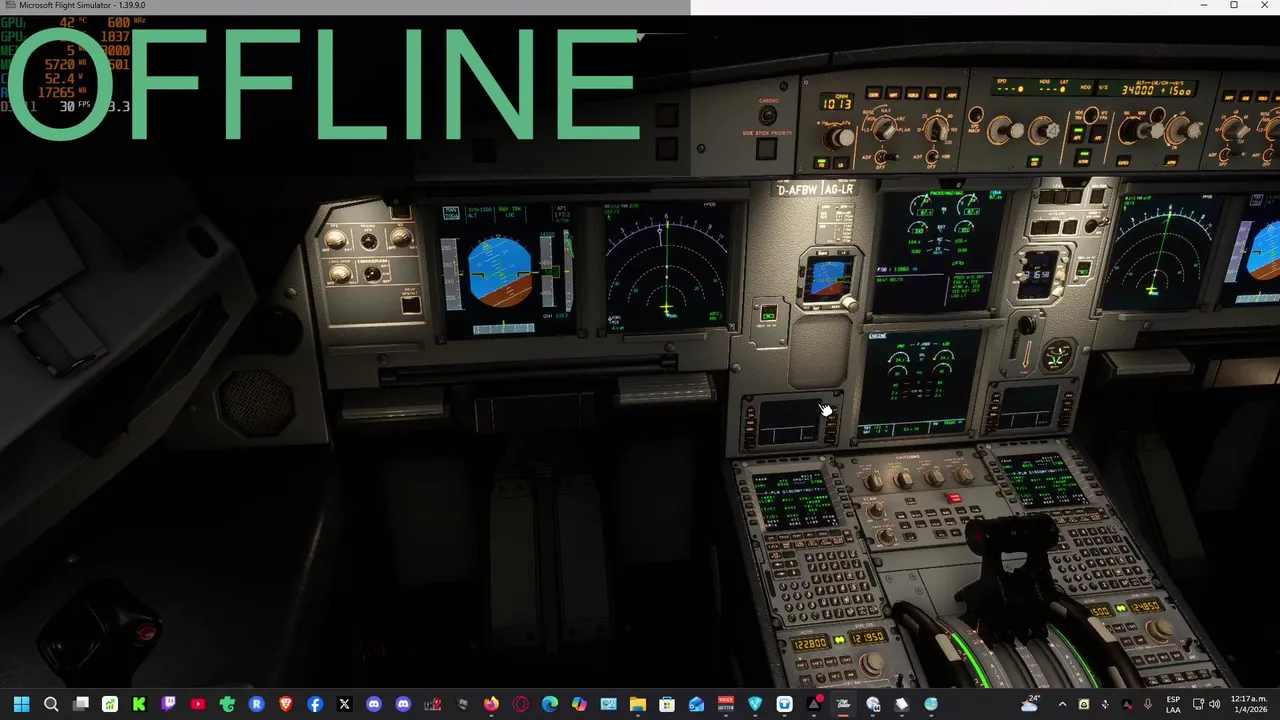This screenshot has width=1280, height=720.
Task: Open the YouTube taskbar icon
Action: (x=198, y=704)
